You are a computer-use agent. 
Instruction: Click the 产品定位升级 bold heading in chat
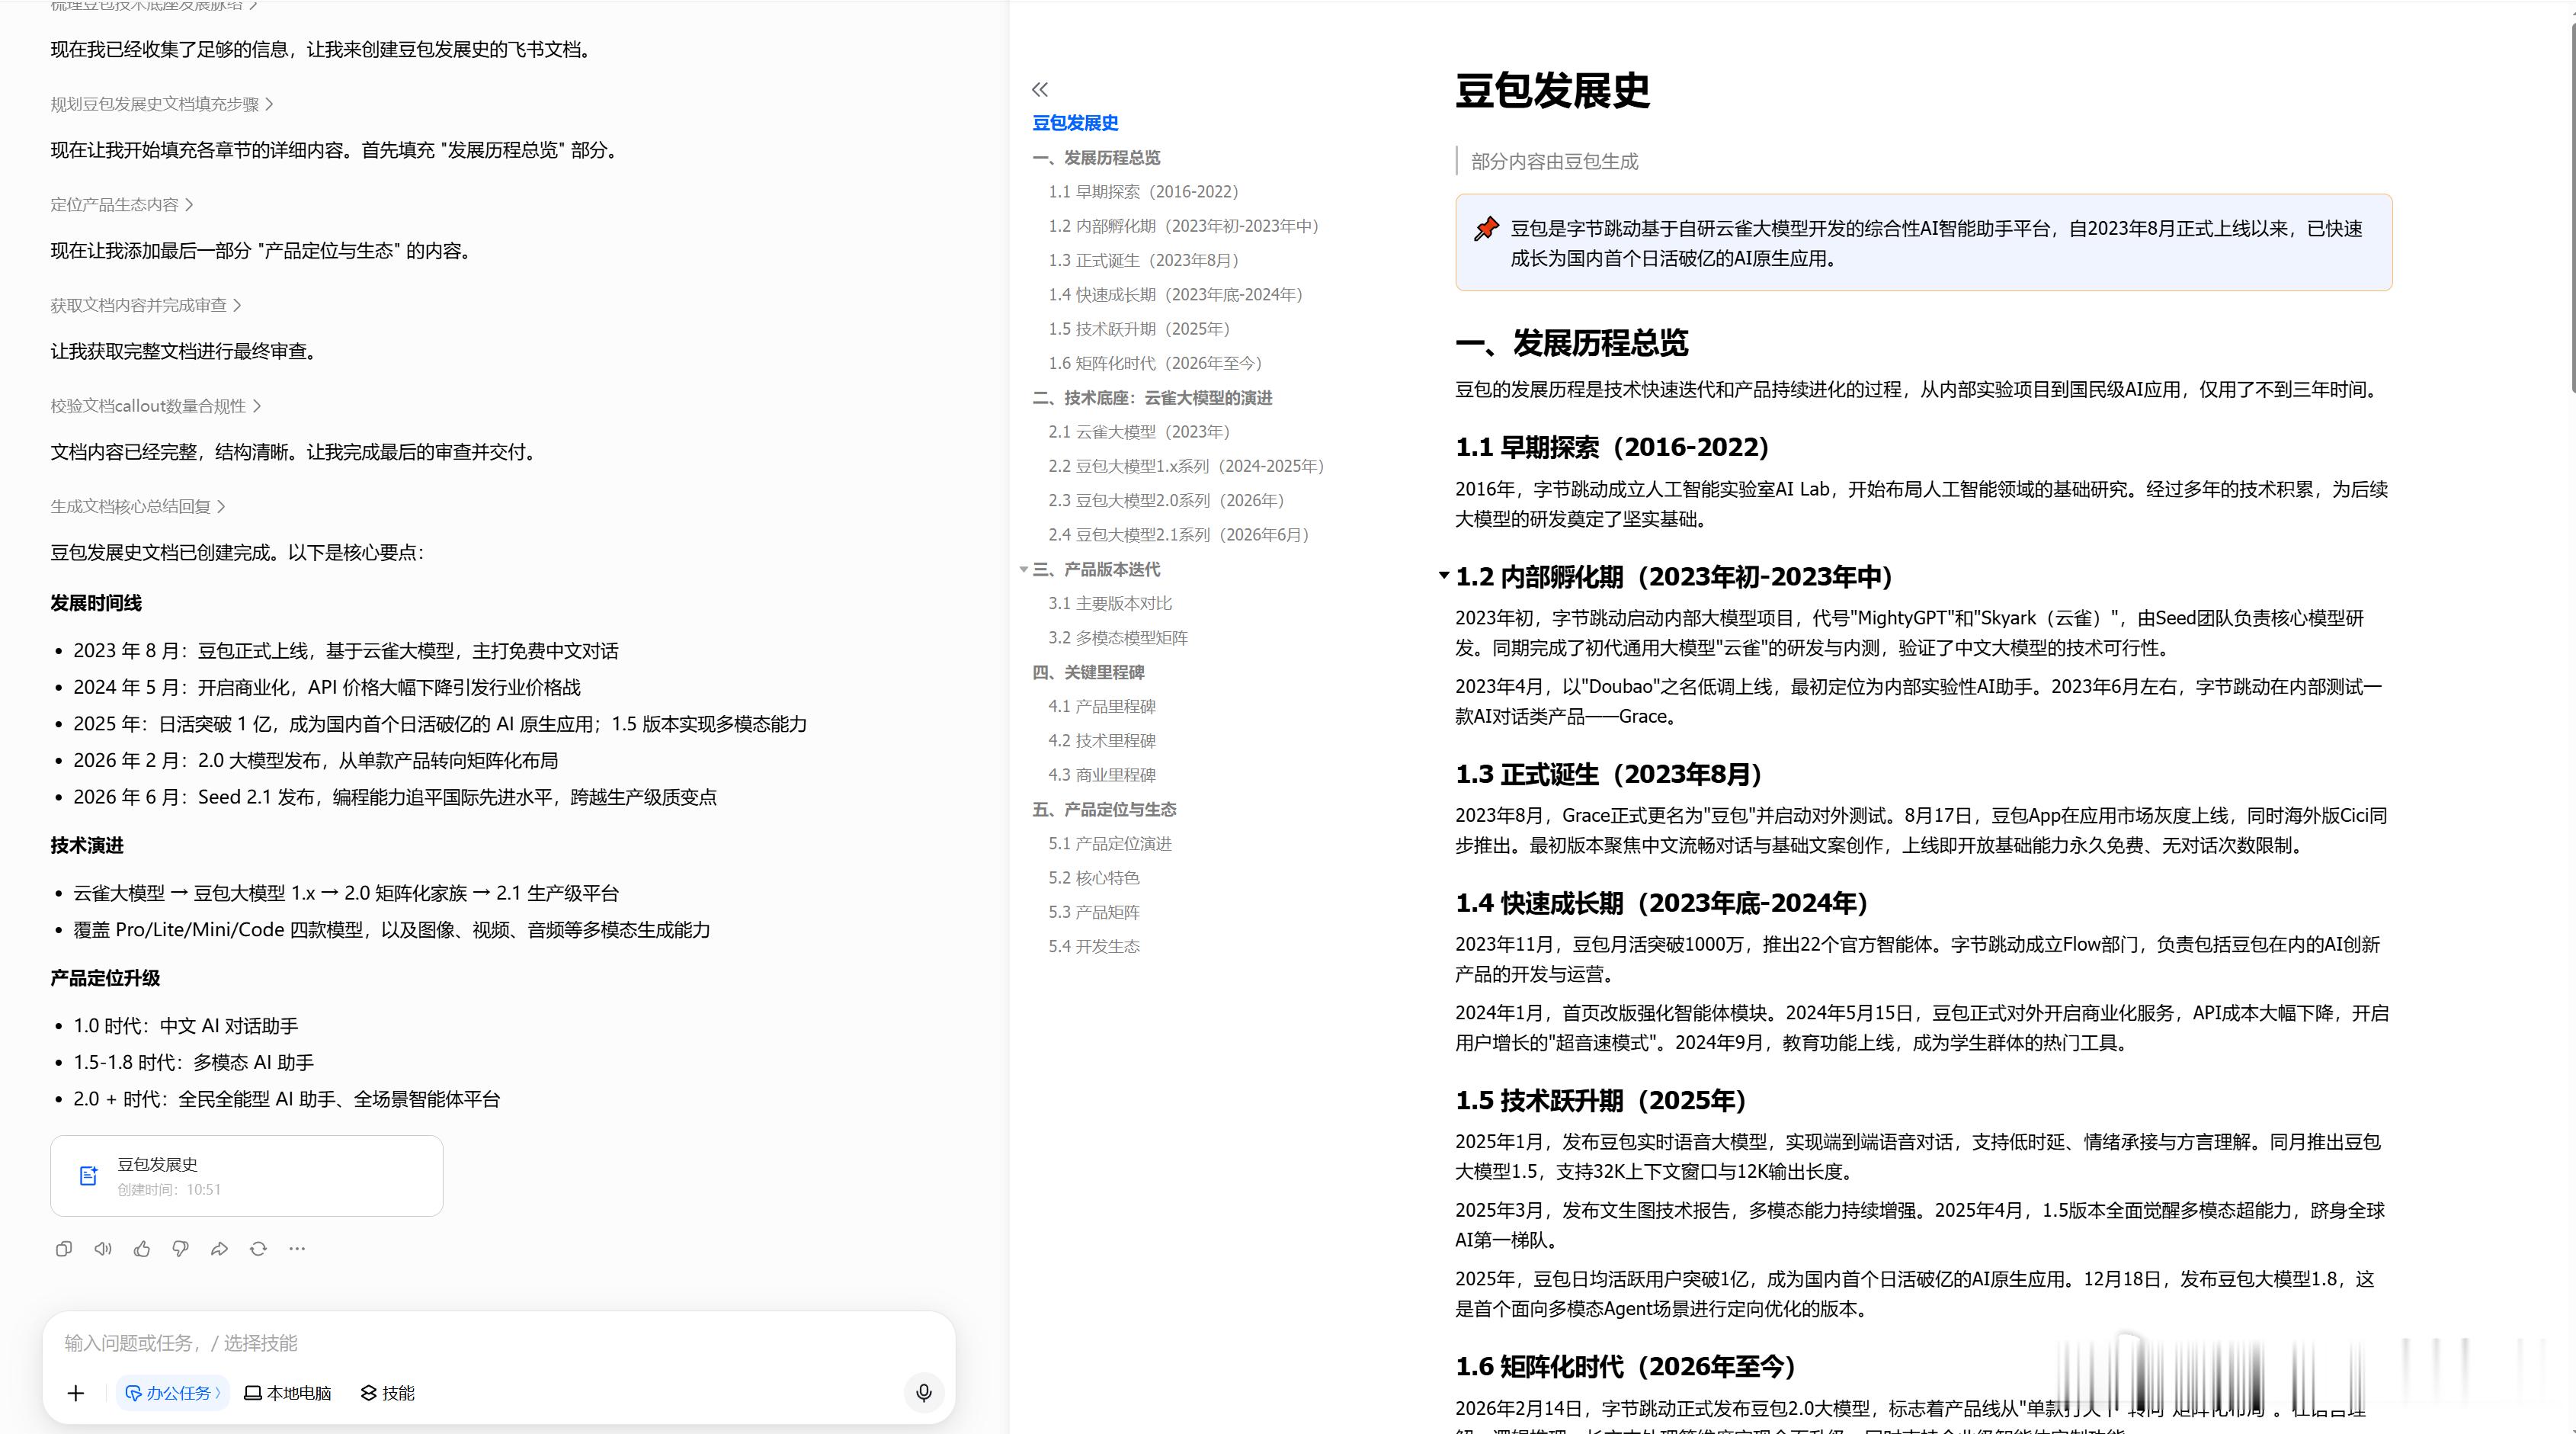[105, 978]
